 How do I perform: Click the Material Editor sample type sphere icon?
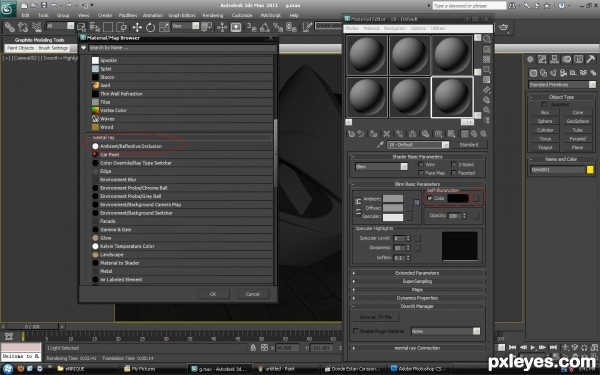click(487, 39)
